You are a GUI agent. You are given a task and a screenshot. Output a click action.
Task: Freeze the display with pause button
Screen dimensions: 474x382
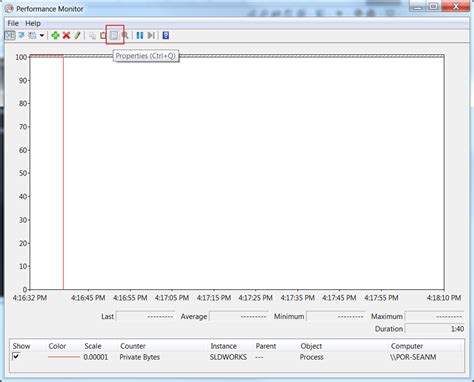tap(140, 35)
